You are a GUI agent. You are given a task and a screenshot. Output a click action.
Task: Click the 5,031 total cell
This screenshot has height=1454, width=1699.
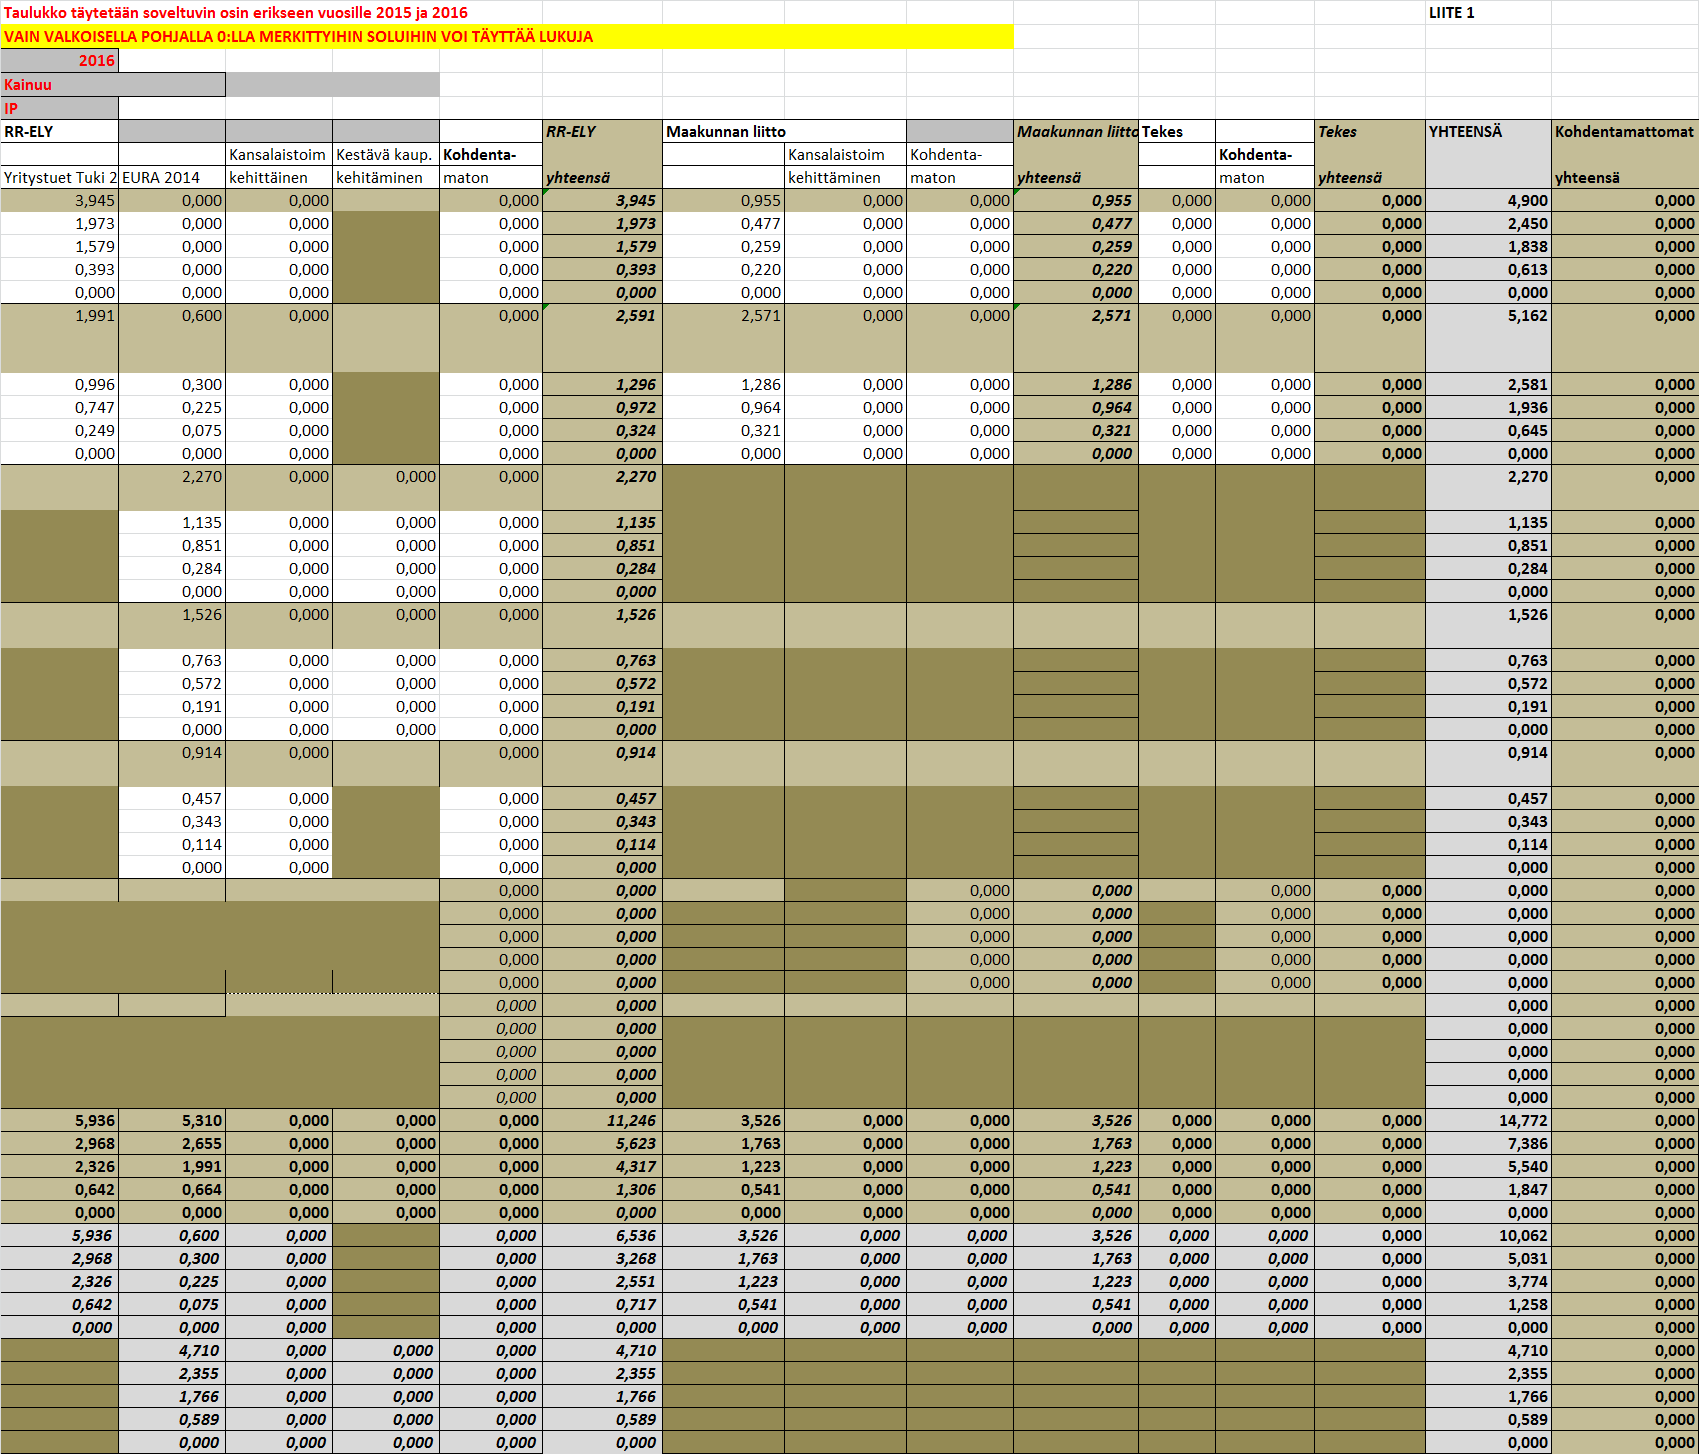(x=1488, y=1258)
